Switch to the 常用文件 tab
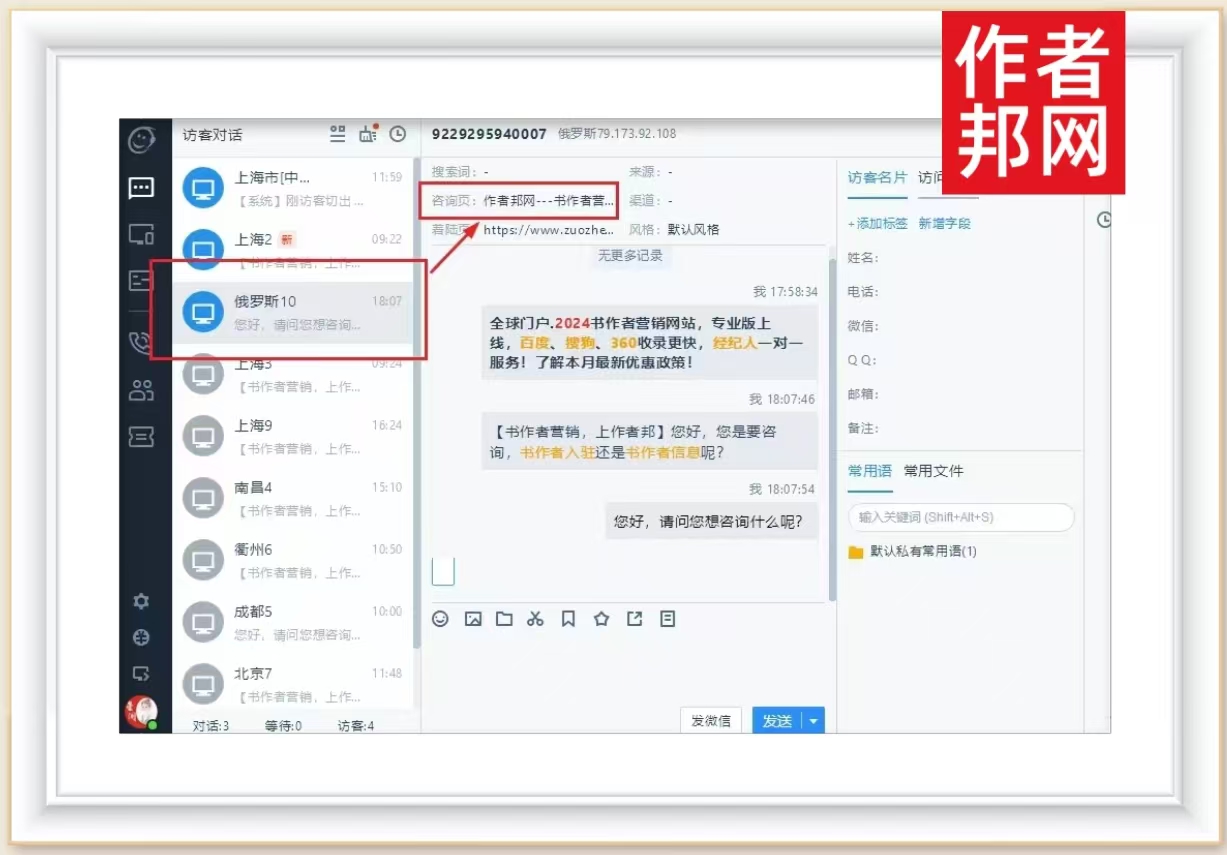The image size is (1227, 855). [933, 471]
